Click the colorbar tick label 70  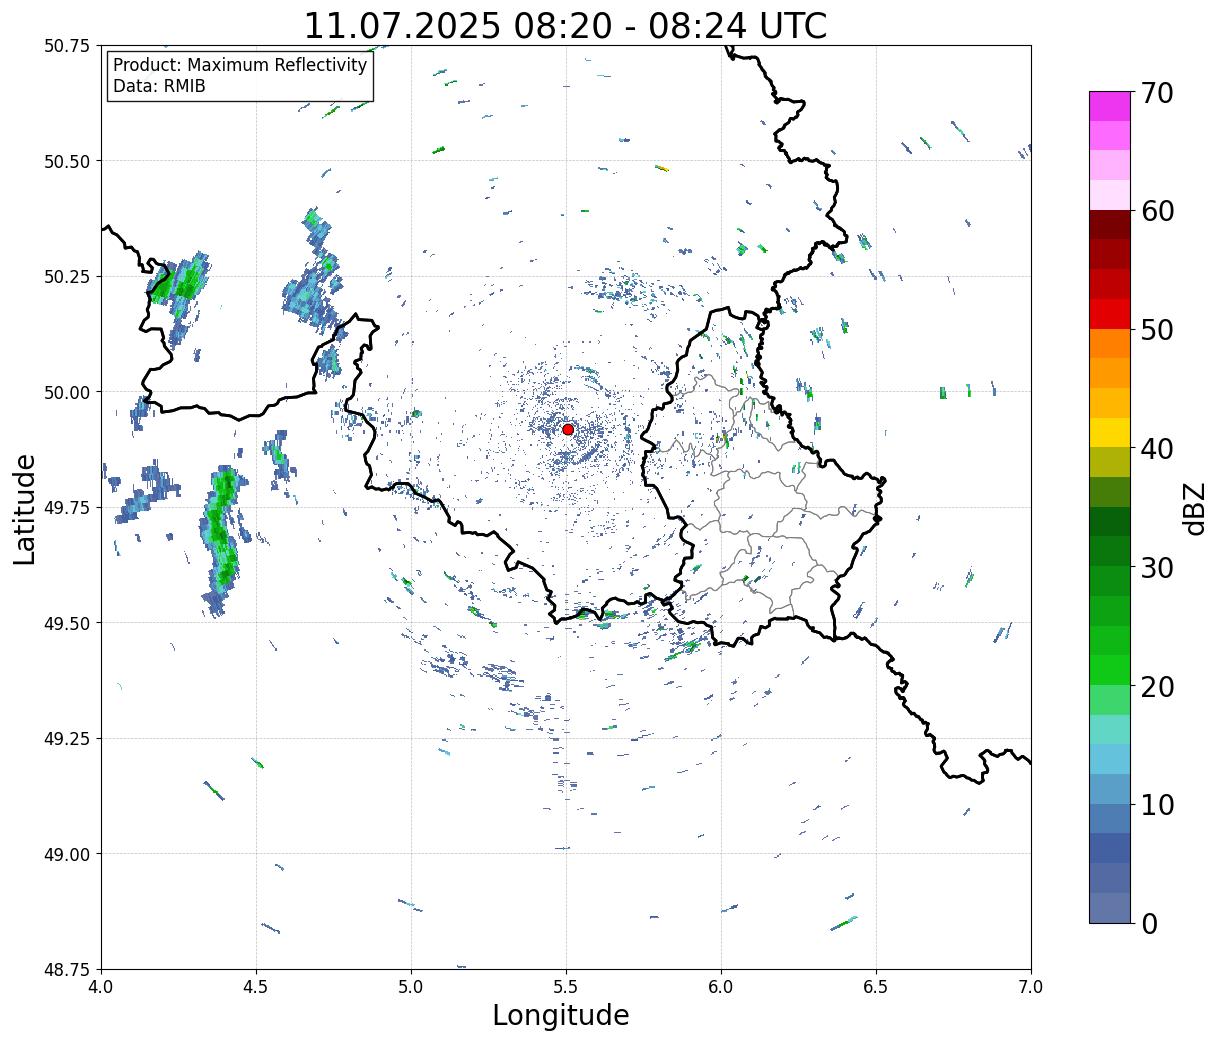(x=1156, y=93)
